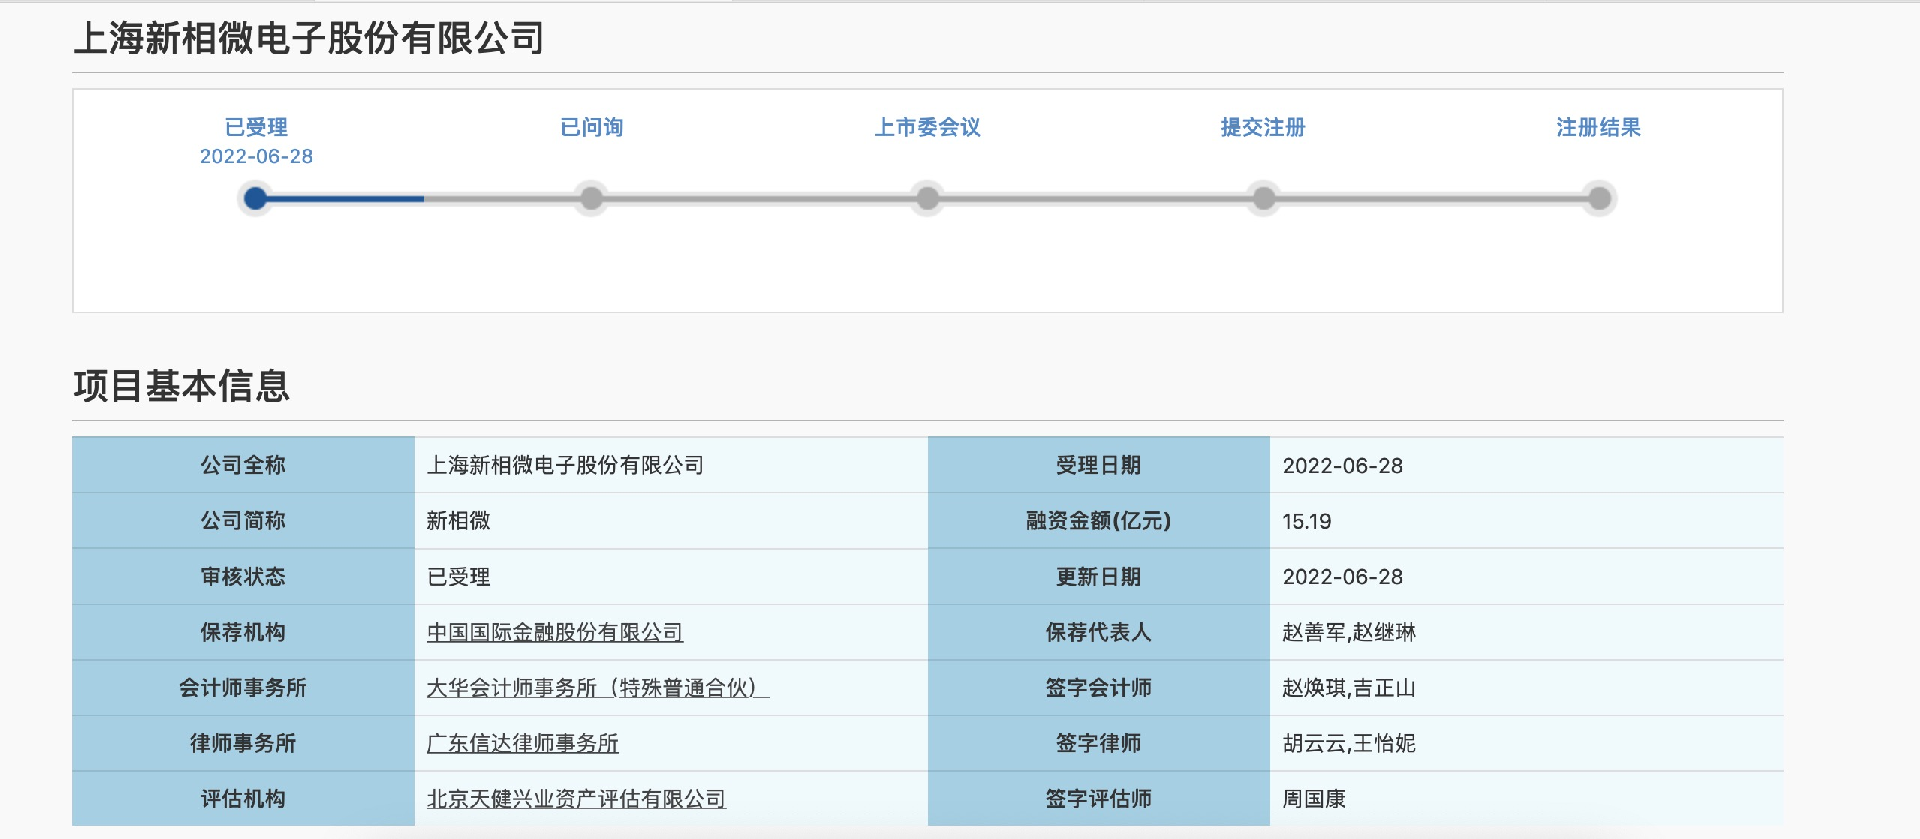This screenshot has height=839, width=1920.
Task: Click the financing amount value 15.19
Action: [x=1307, y=522]
